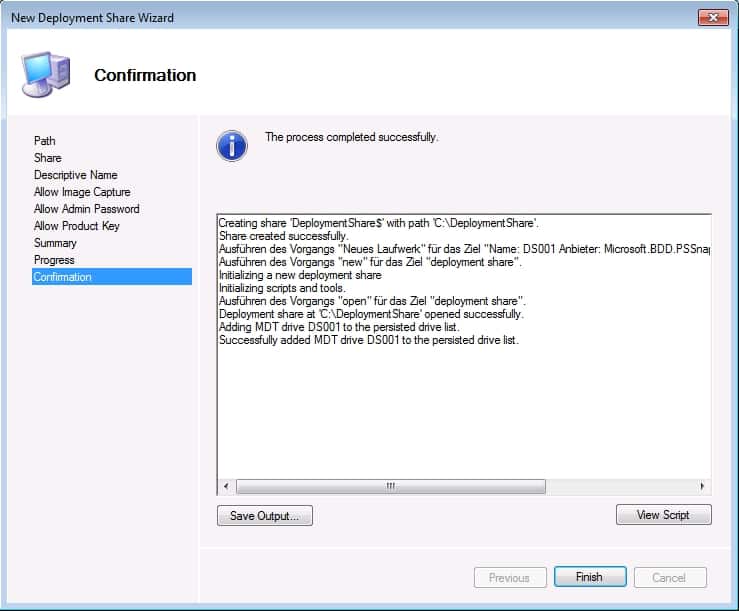Click the horizontal scrollbar thumb in the output box

pyautogui.click(x=391, y=486)
